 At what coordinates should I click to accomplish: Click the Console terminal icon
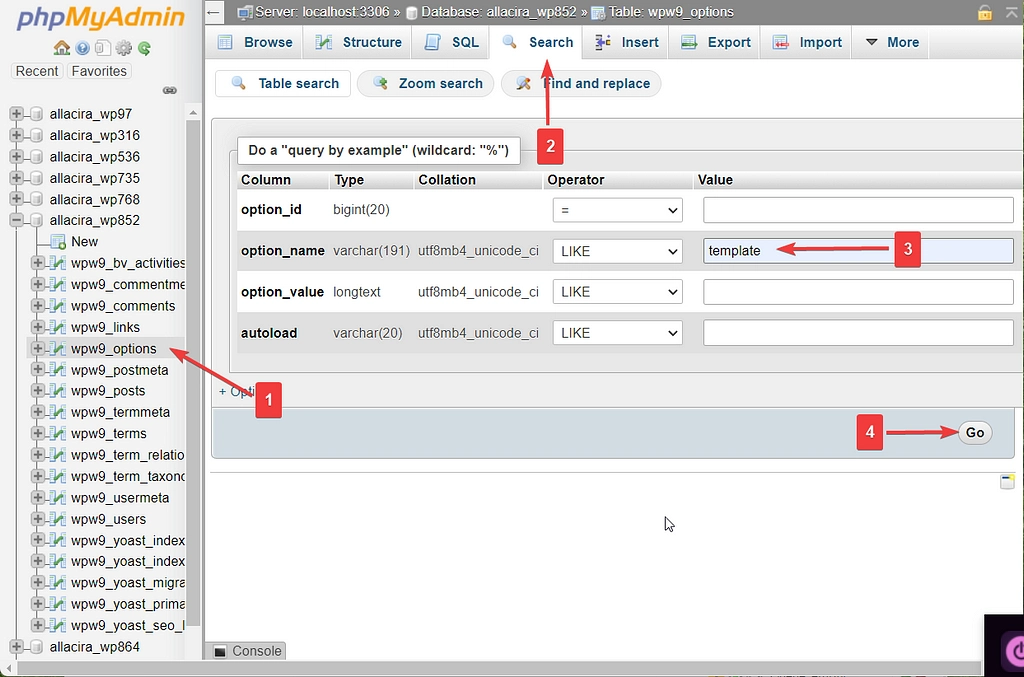point(221,651)
